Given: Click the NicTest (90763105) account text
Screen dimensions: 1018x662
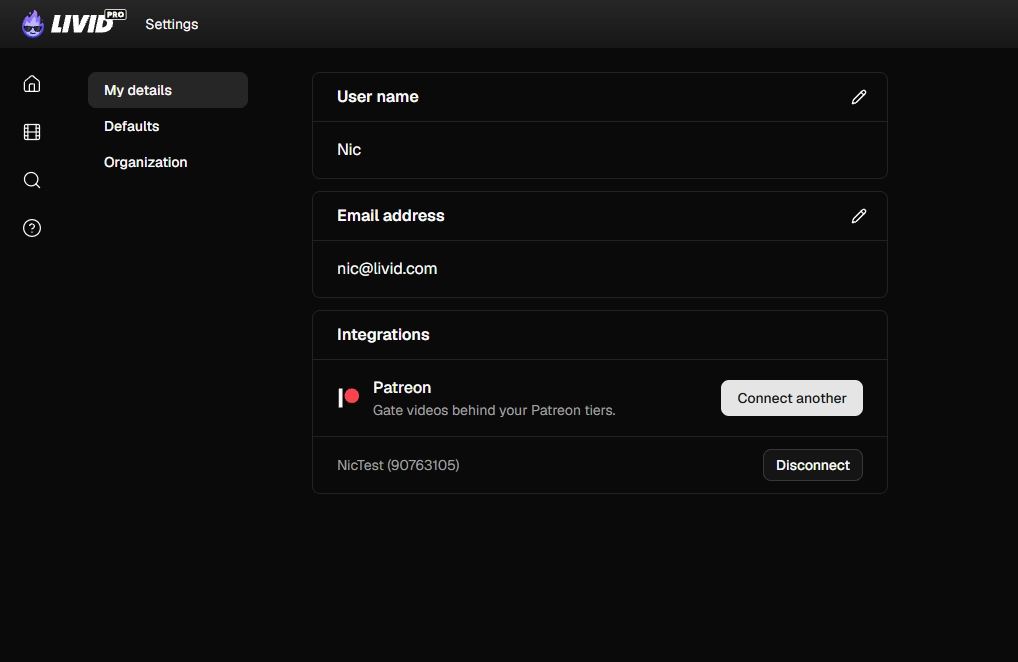Looking at the screenshot, I should [398, 465].
